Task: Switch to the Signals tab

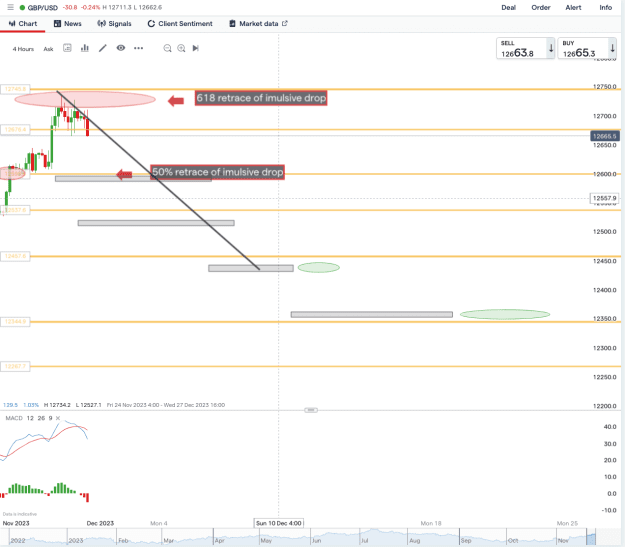Action: (x=114, y=24)
